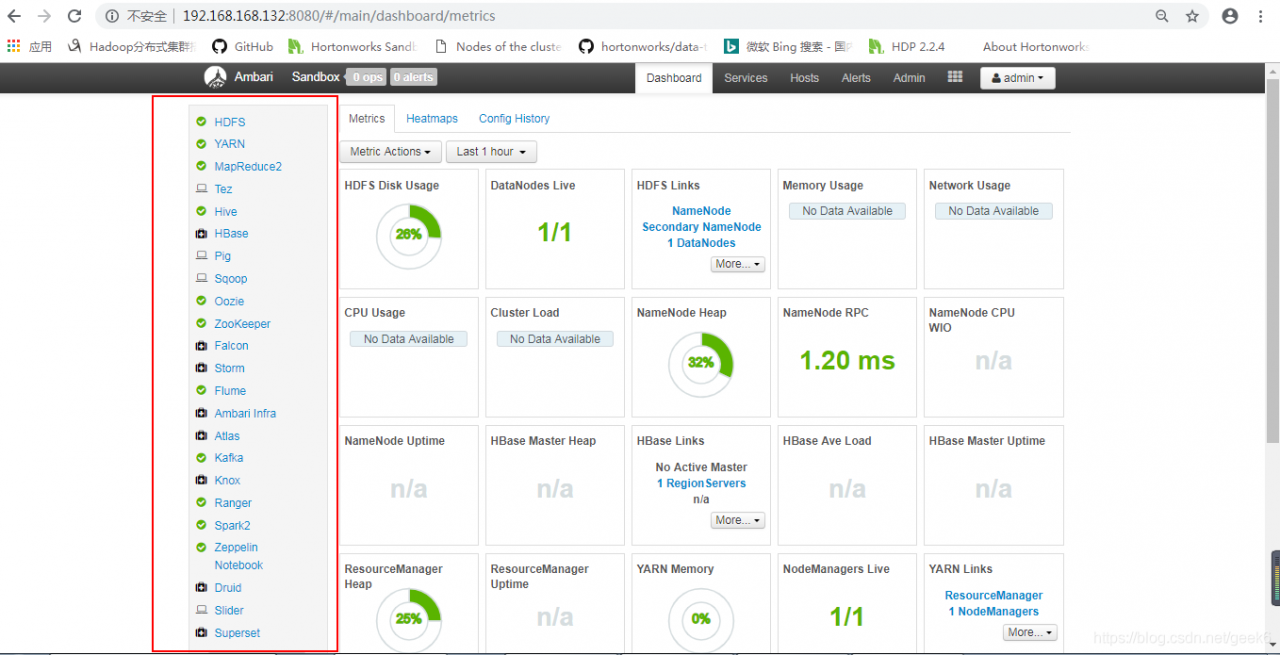Image resolution: width=1280 pixels, height=655 pixels.
Task: Click the 0 alerts badge
Action: tap(413, 77)
